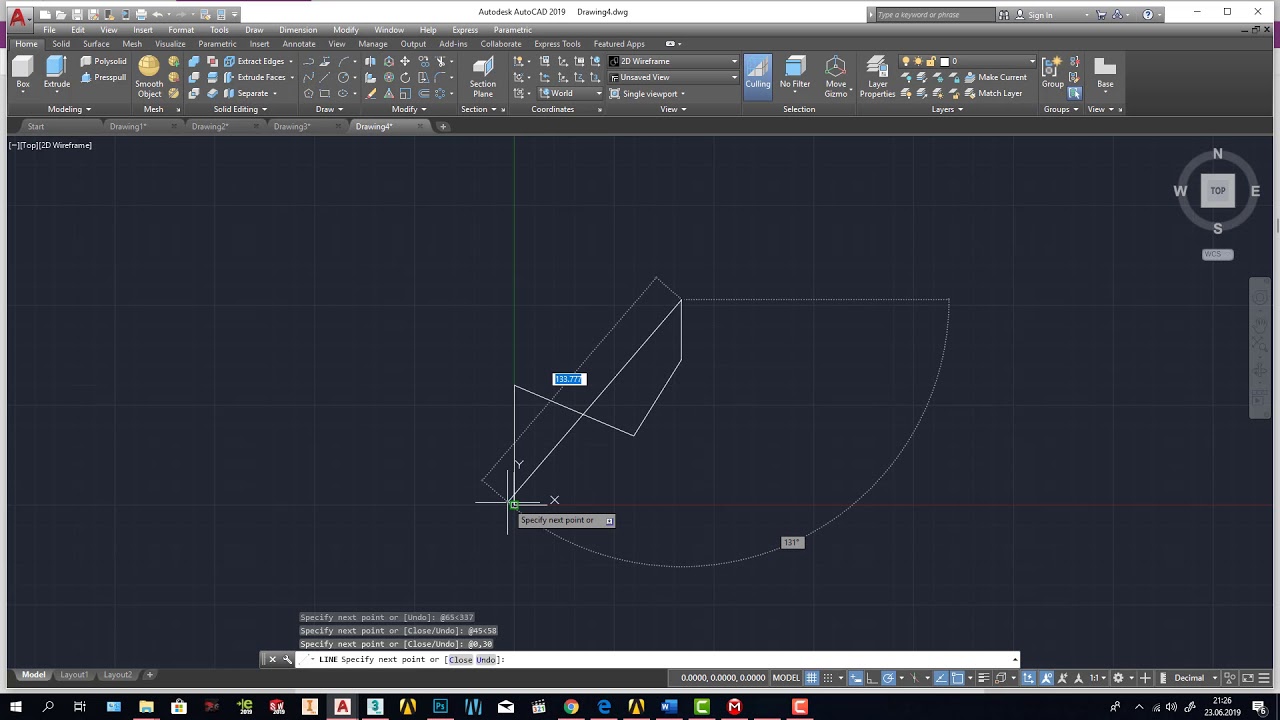
Task: Toggle snap mode in status bar
Action: (x=828, y=678)
